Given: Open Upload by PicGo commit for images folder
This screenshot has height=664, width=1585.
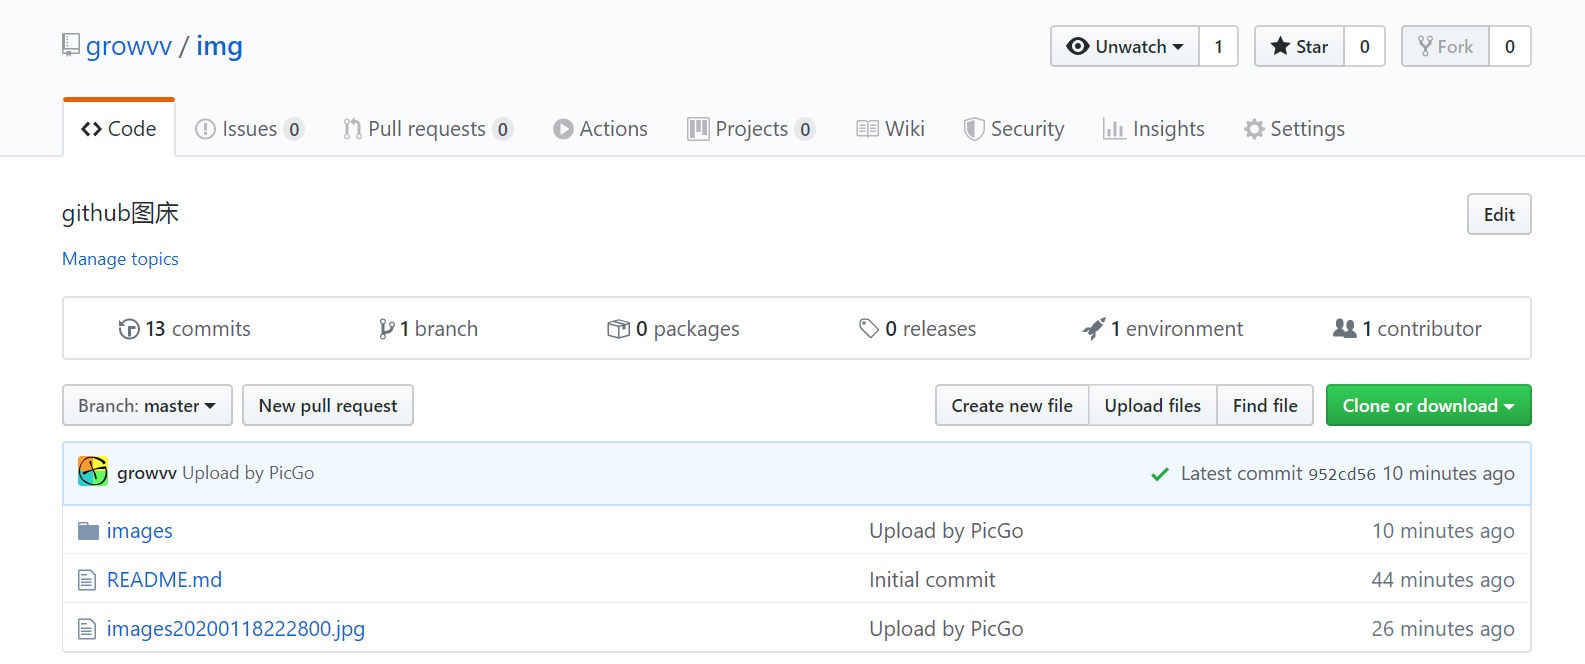Looking at the screenshot, I should point(946,531).
